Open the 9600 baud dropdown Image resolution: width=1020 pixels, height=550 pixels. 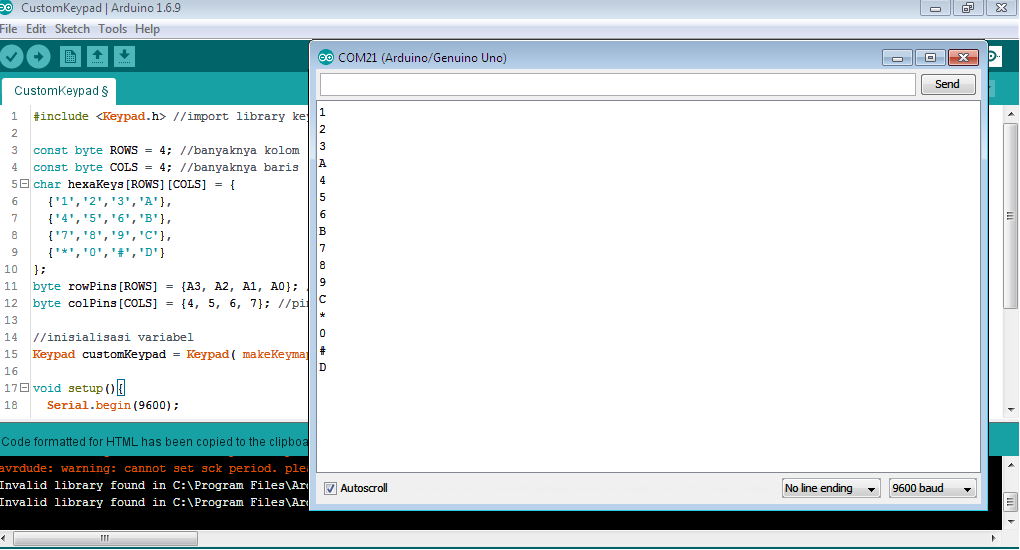(933, 488)
